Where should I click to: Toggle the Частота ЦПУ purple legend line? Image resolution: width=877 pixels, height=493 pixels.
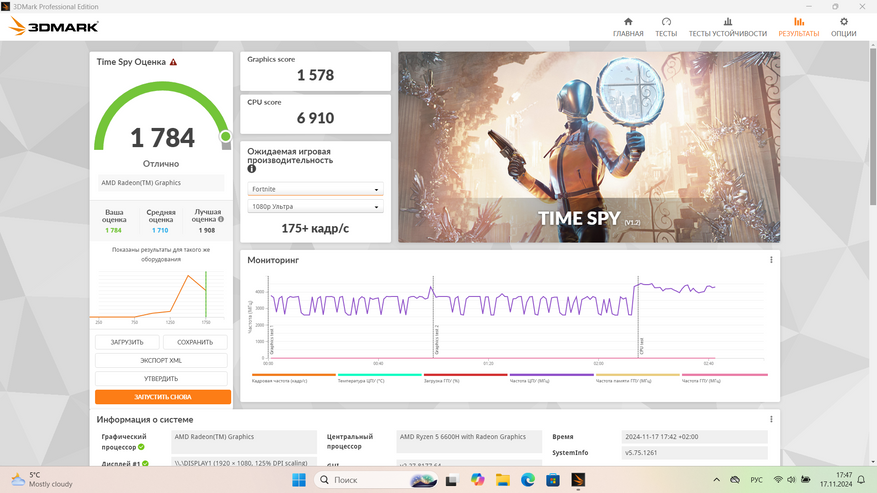[x=551, y=375]
